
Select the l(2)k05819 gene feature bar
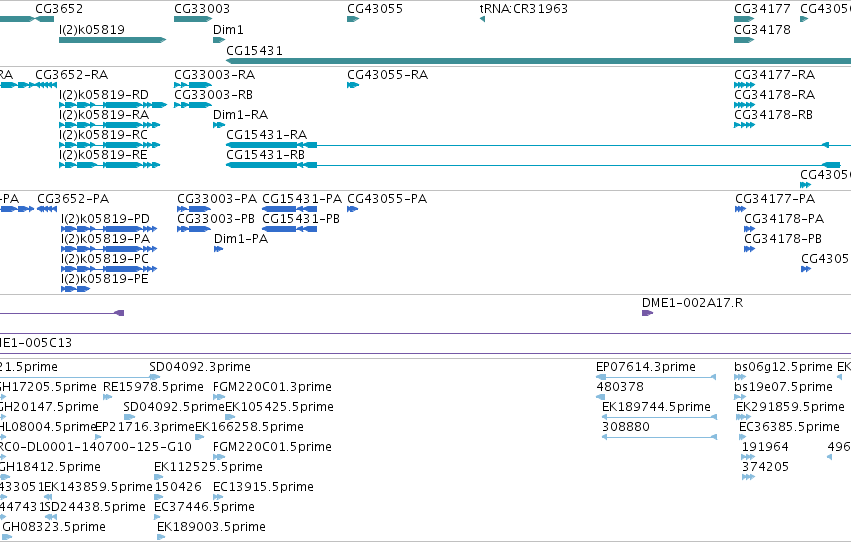click(112, 40)
